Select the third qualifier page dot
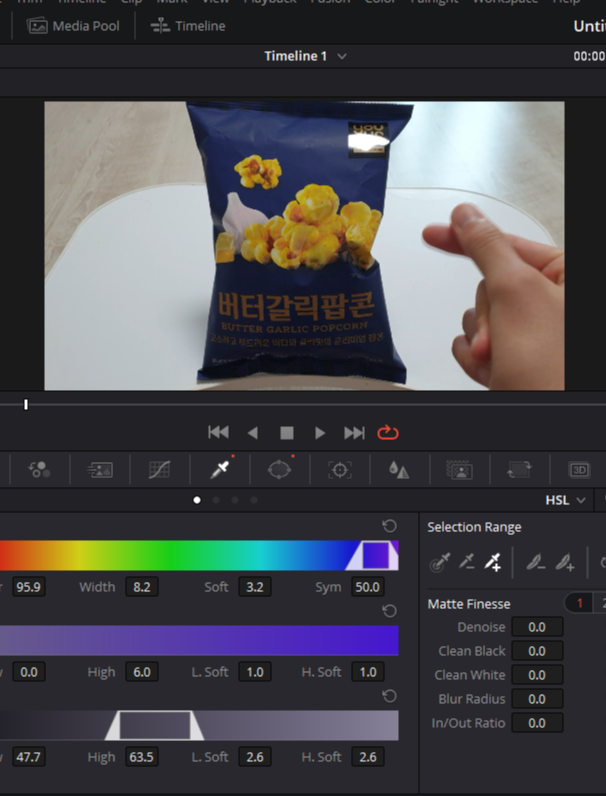 coord(234,500)
